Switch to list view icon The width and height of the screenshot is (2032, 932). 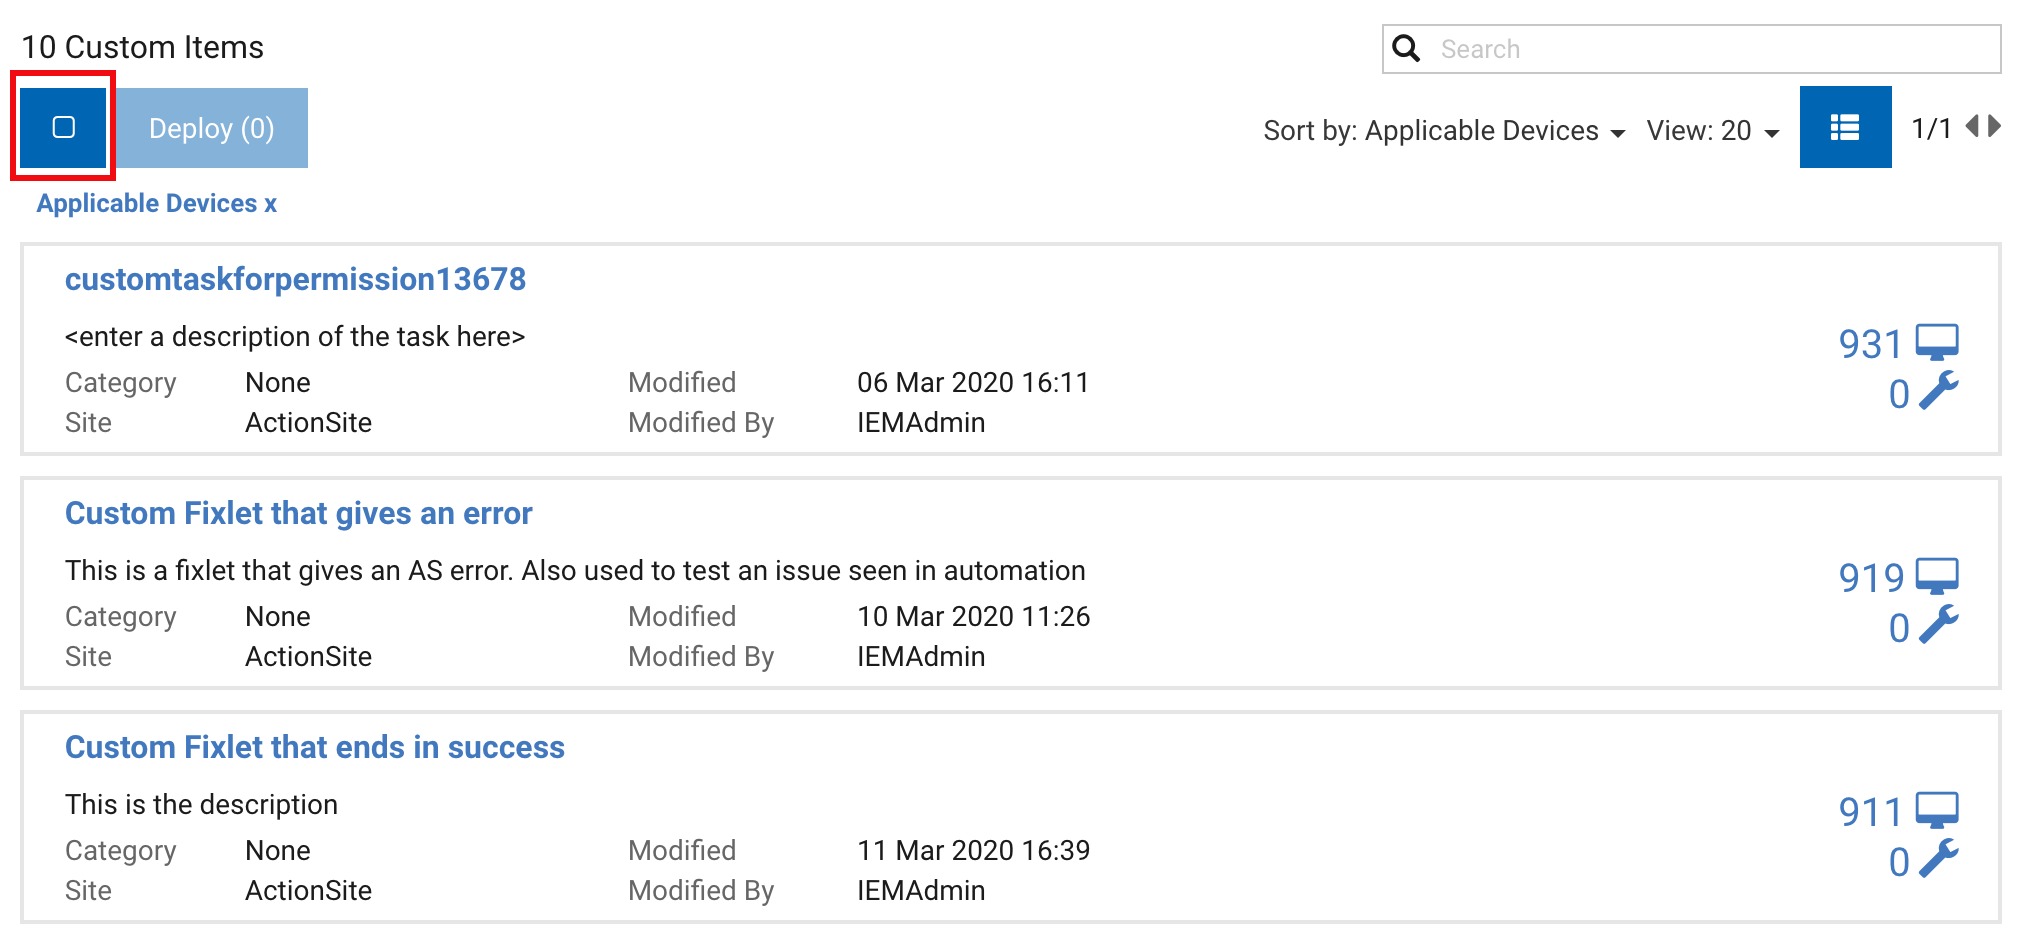pos(1845,127)
